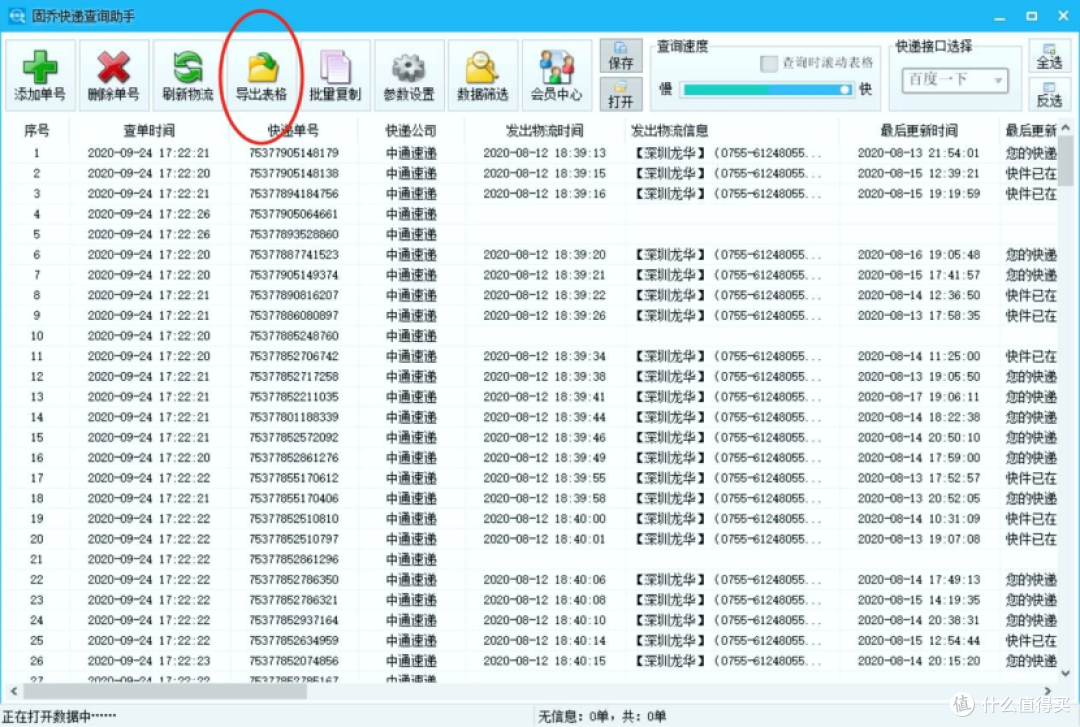This screenshot has width=1080, height=727.
Task: Select tracking number 75377852706742
Action: (x=294, y=356)
